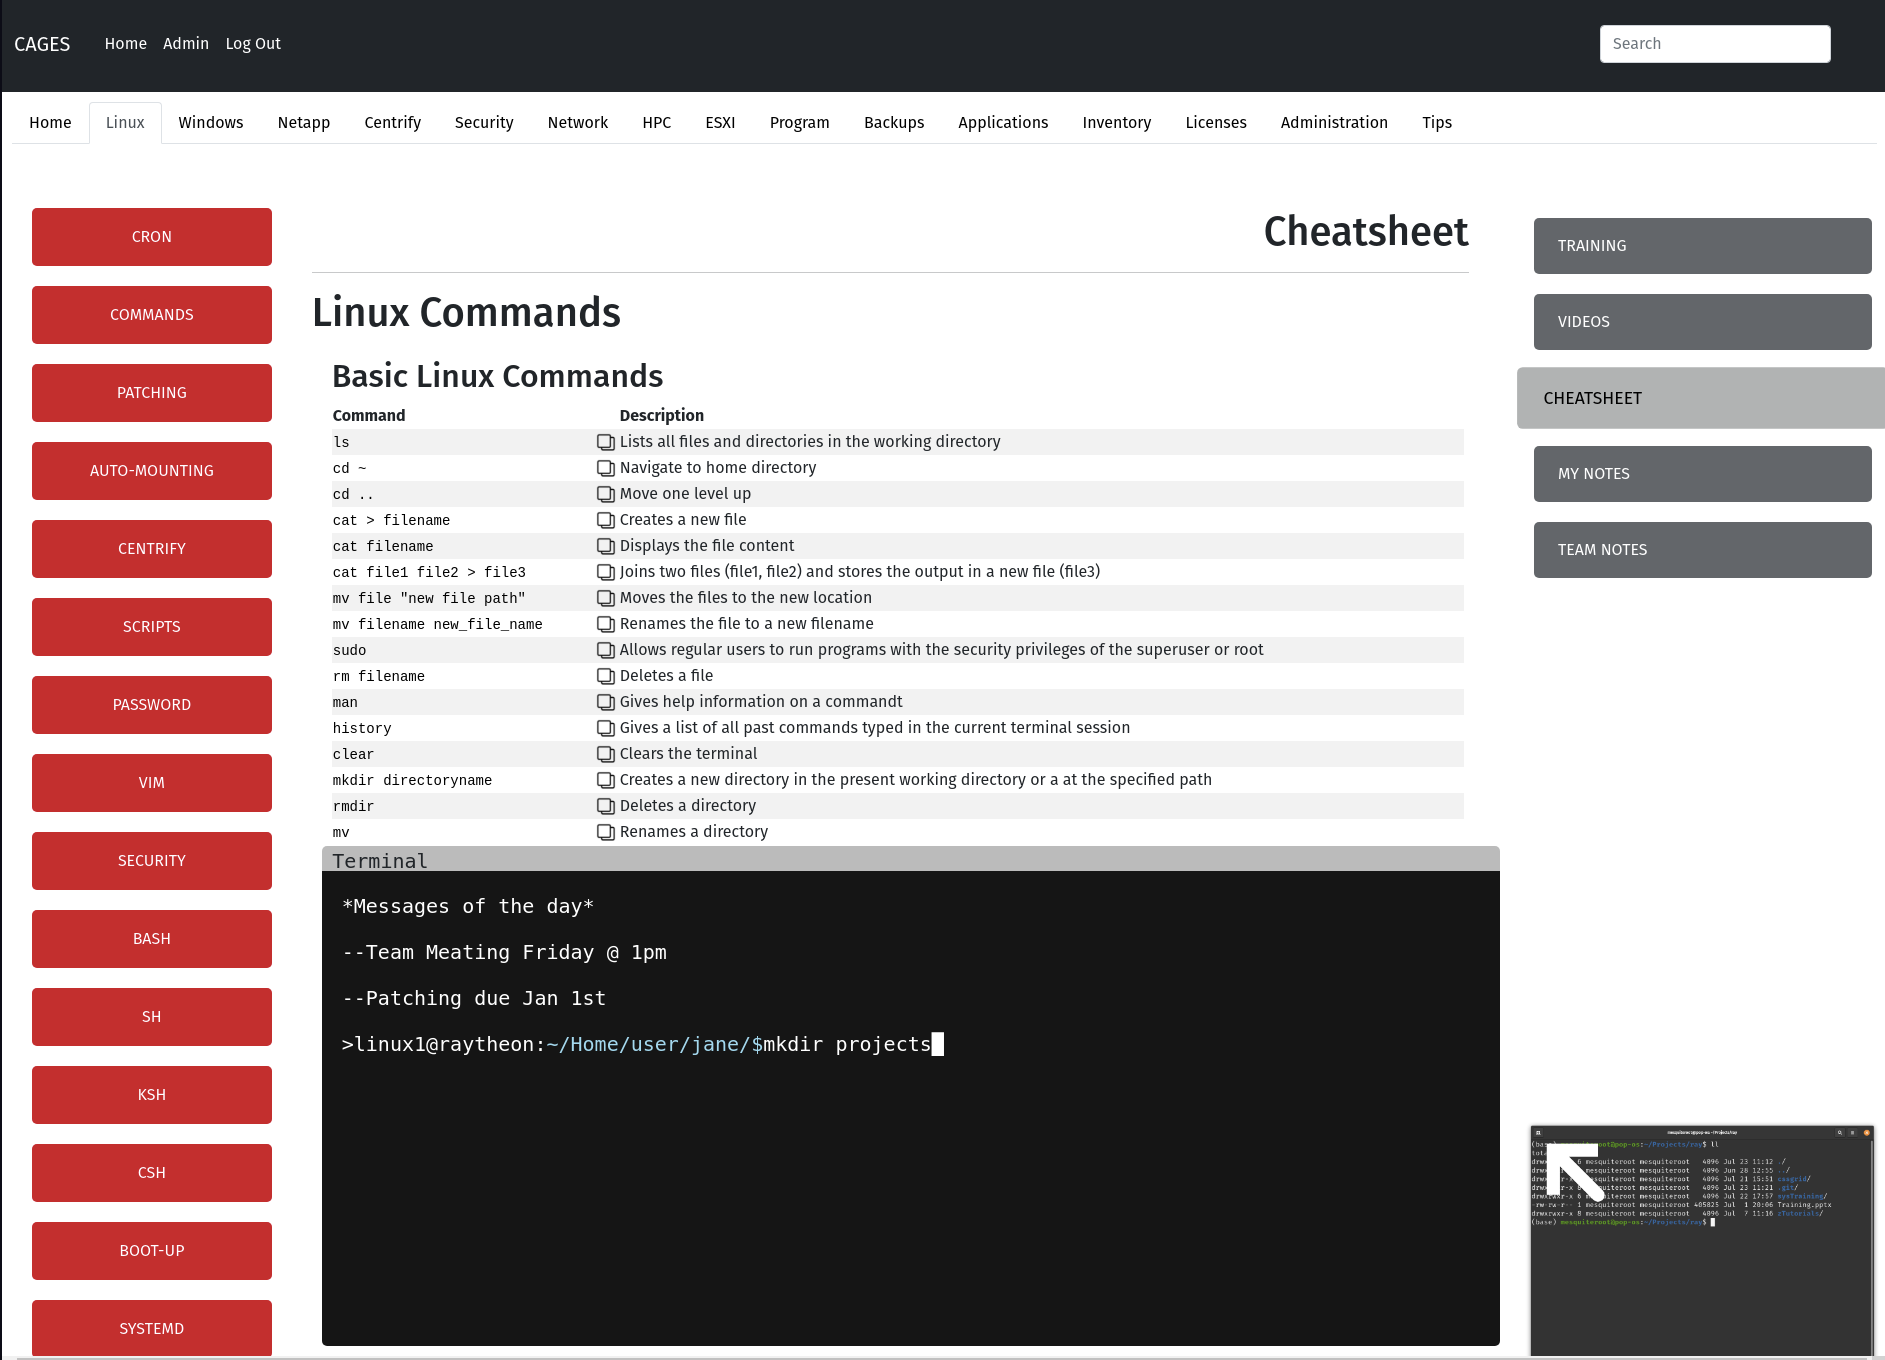The image size is (1885, 1360).
Task: Copy the 'cd ~' command using its icon
Action: (x=605, y=468)
